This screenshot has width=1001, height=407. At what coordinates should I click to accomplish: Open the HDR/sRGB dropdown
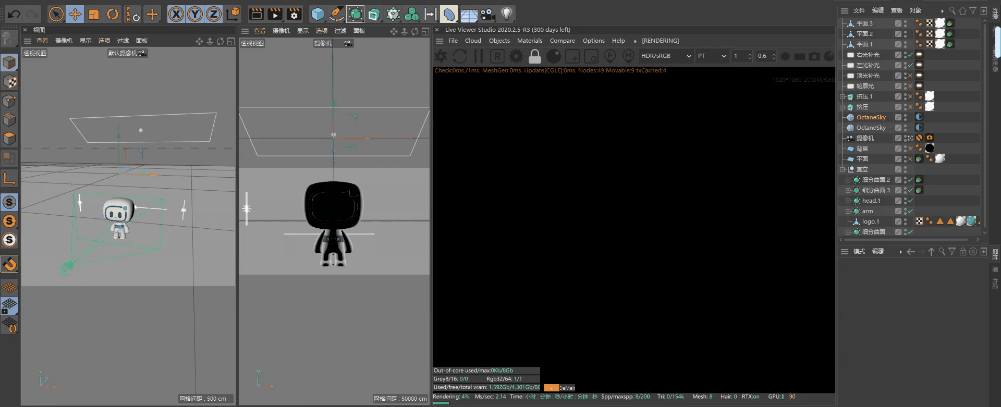coord(666,56)
